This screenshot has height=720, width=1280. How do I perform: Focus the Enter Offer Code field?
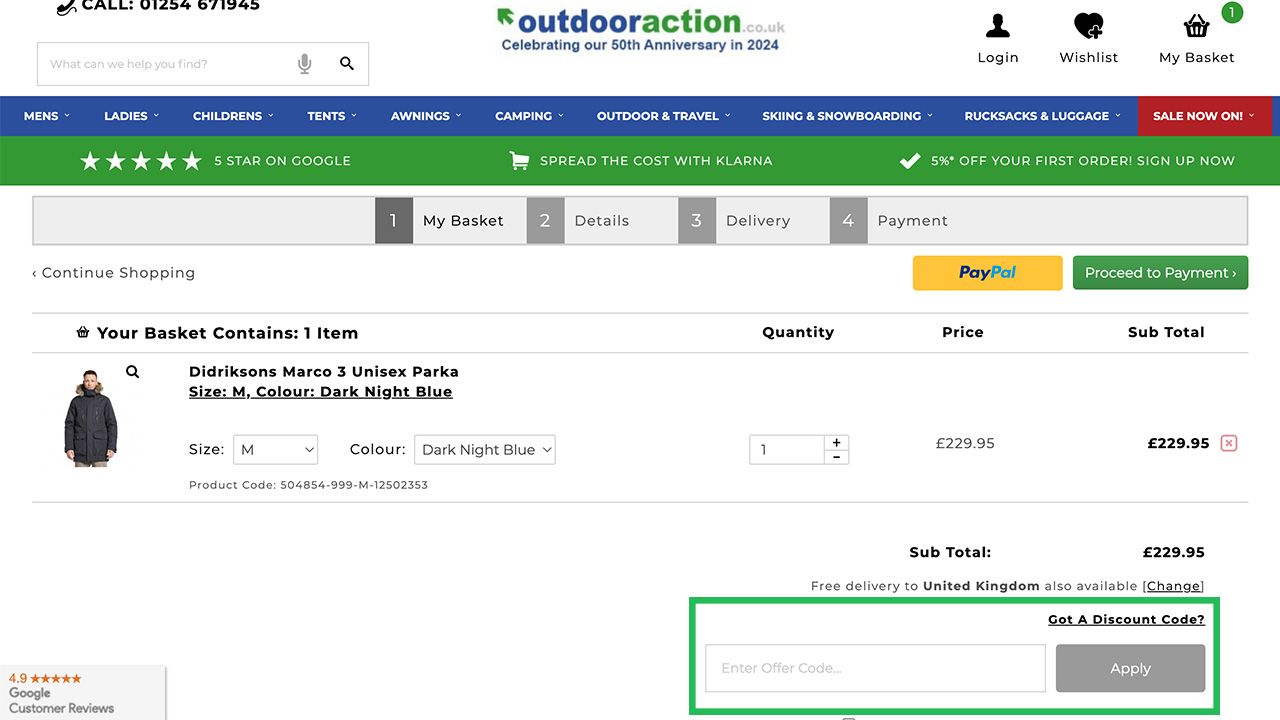coord(875,668)
